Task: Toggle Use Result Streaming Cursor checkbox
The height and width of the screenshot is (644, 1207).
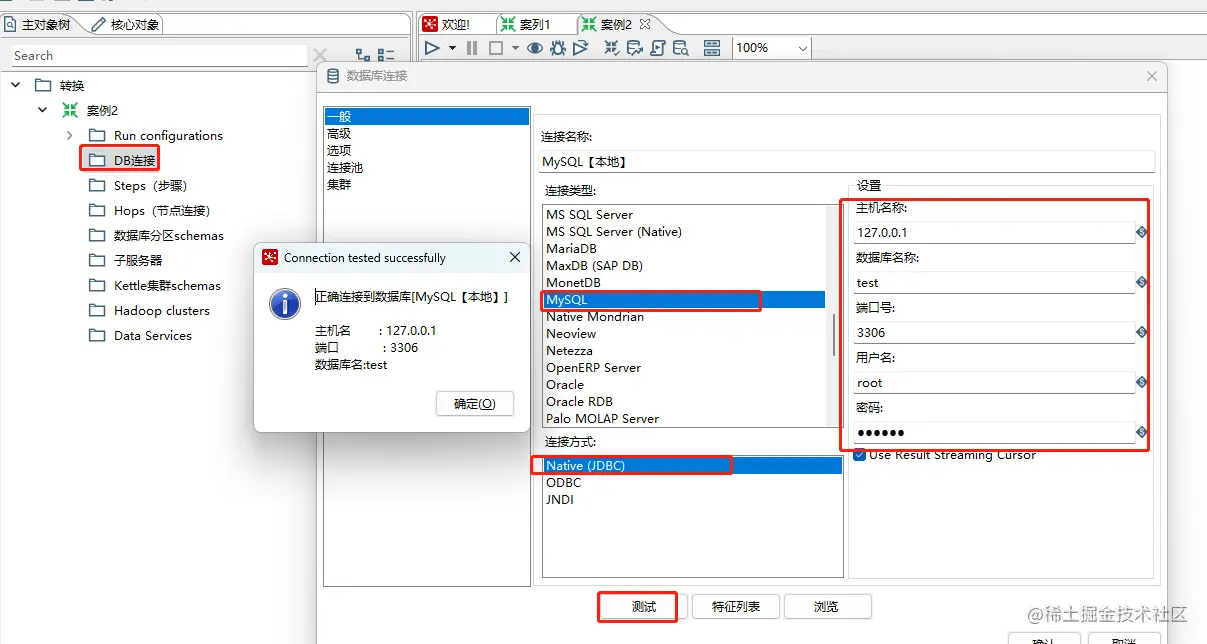Action: click(859, 455)
